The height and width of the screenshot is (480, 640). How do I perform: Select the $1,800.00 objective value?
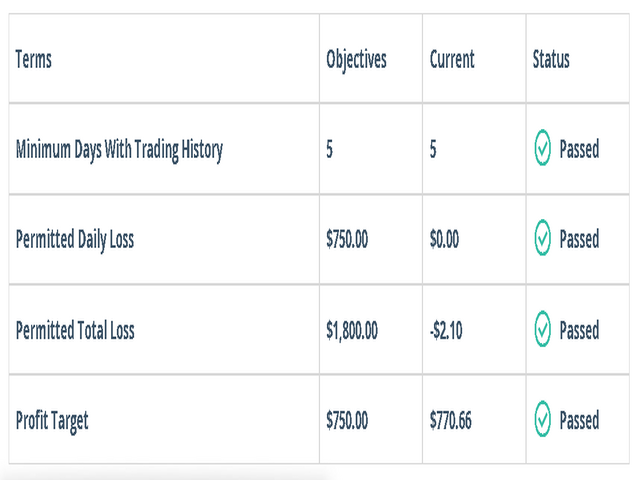352,330
